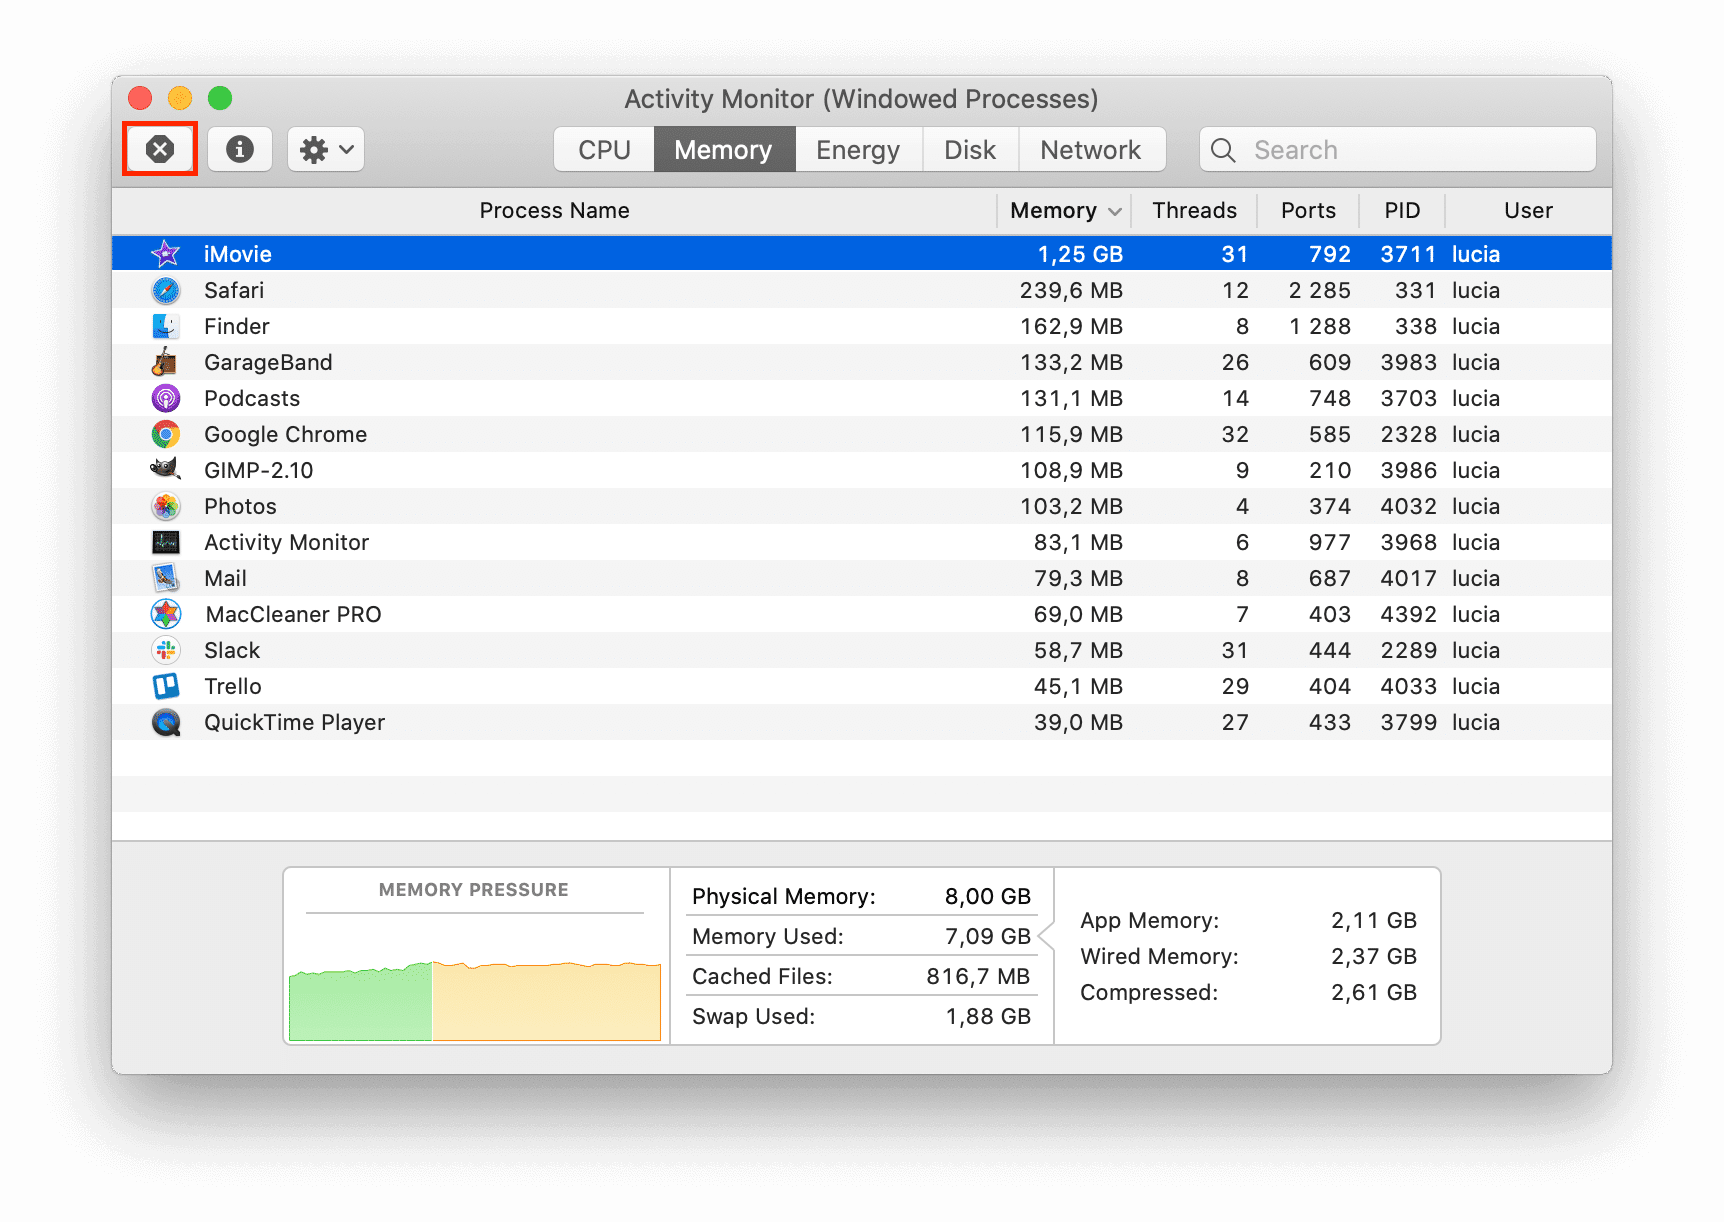Open the gear action dropdown menu
This screenshot has width=1724, height=1222.
[x=326, y=149]
